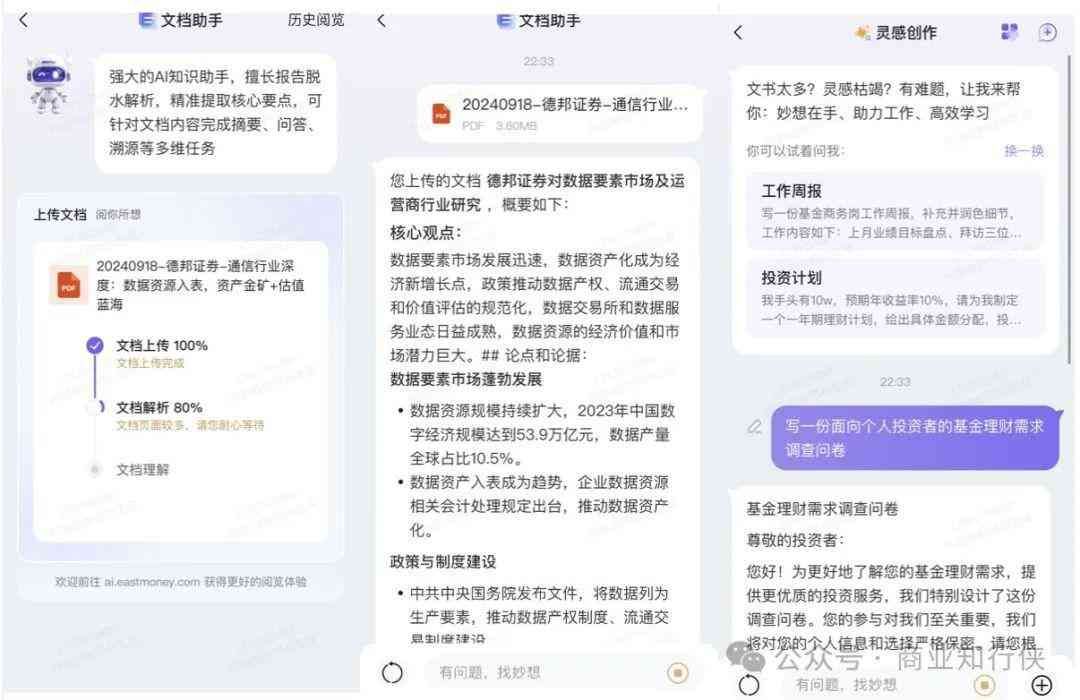Open the uploaded PDF file icon in upload card
This screenshot has width=1080, height=700.
coord(68,285)
